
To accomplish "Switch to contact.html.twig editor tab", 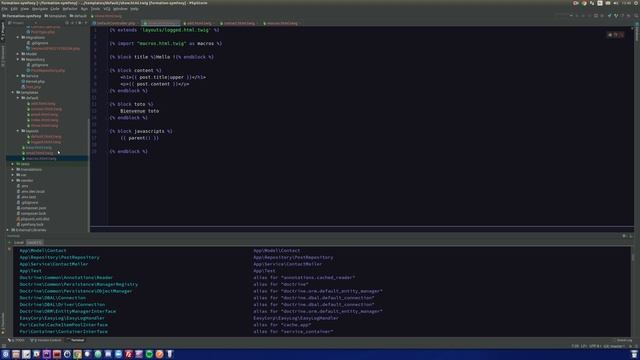I will tap(238, 23).
